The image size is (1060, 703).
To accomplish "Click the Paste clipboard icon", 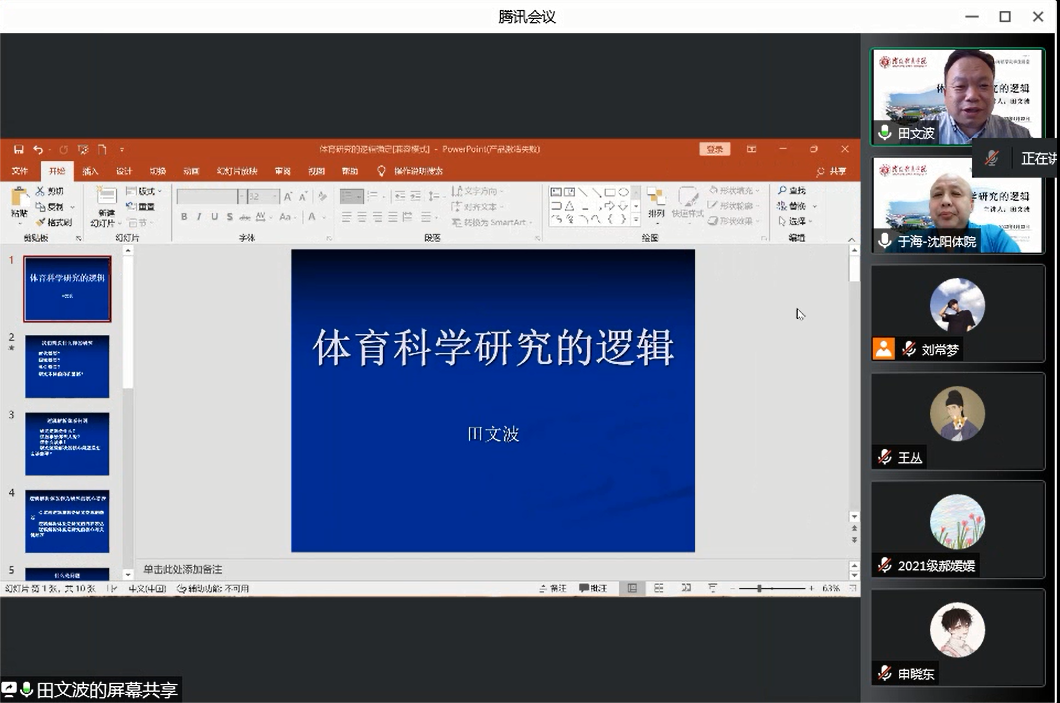I will 19,199.
